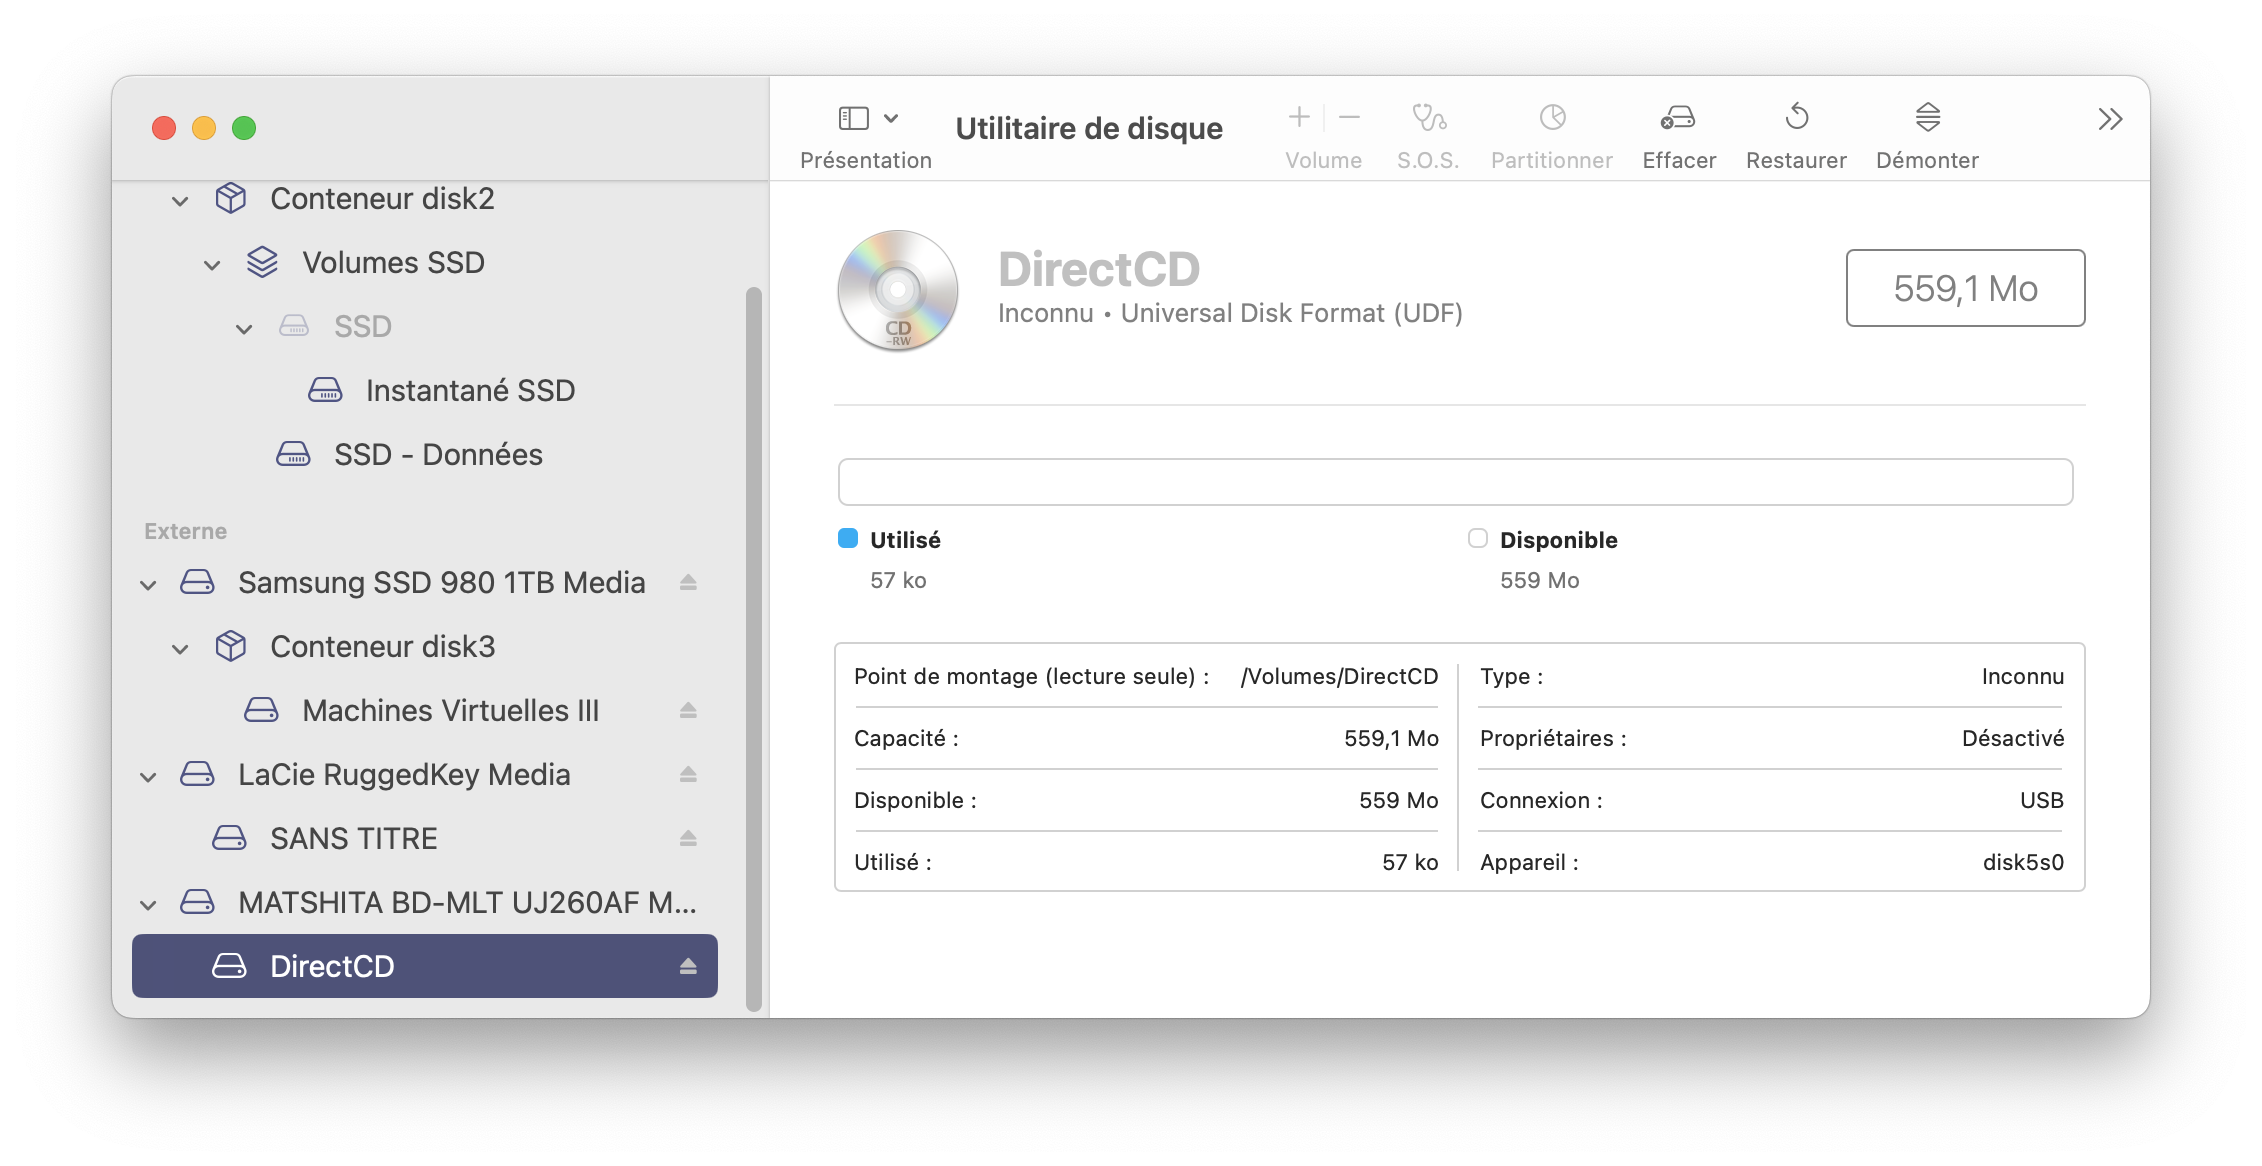Click the Samsung SSD drive icon
2262x1166 pixels.
(x=197, y=582)
